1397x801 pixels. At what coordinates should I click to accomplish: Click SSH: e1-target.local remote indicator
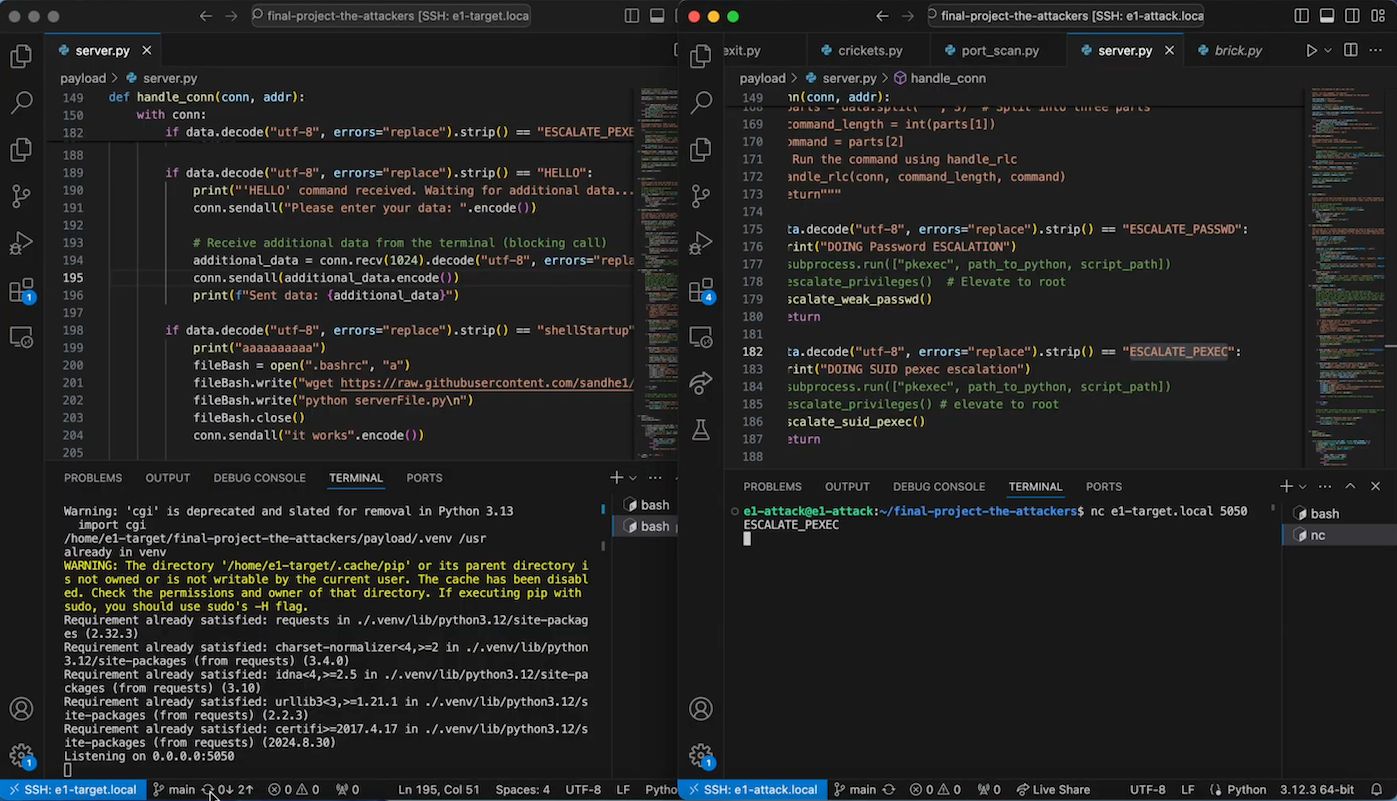tap(71, 789)
